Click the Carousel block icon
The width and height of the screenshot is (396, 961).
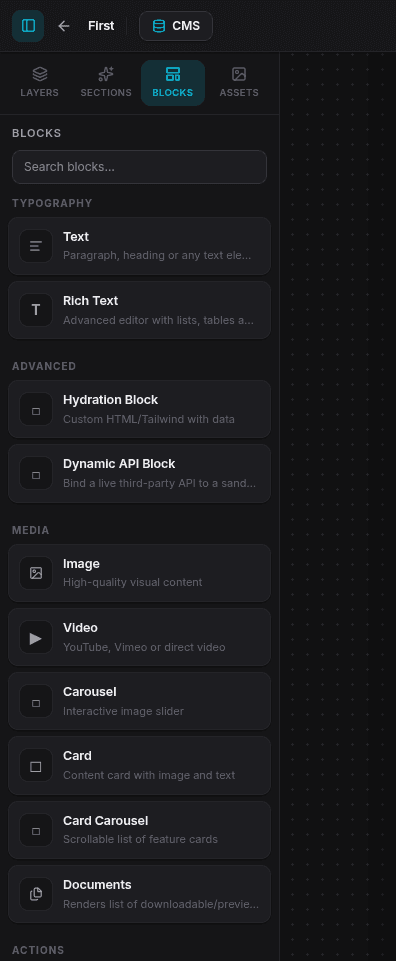click(x=36, y=701)
